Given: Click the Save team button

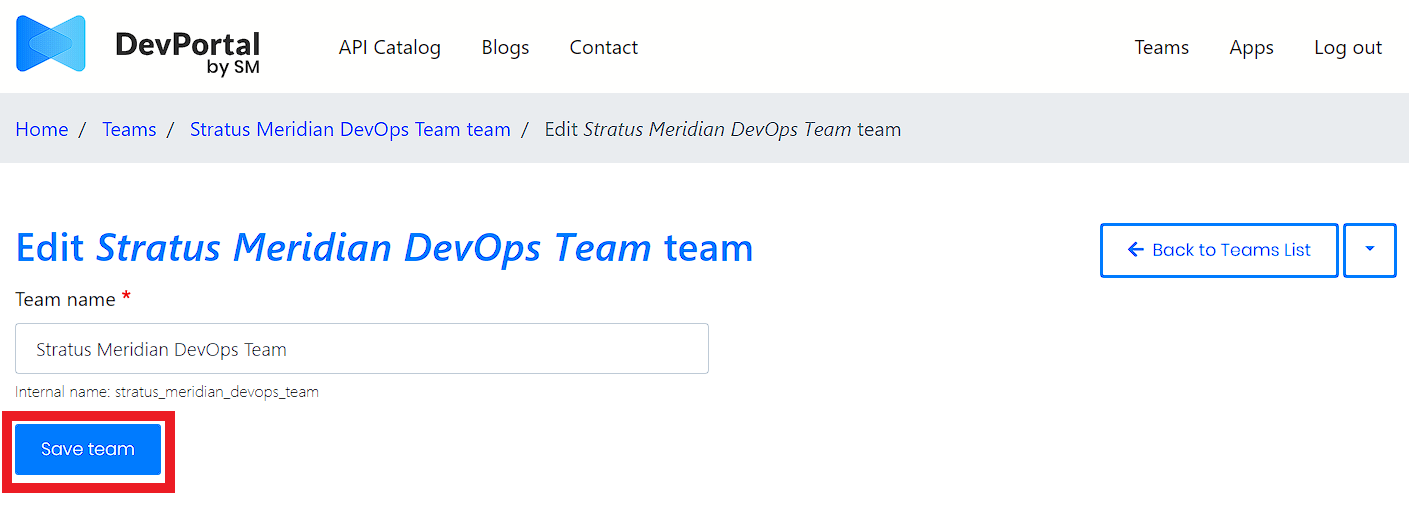Looking at the screenshot, I should [x=88, y=449].
